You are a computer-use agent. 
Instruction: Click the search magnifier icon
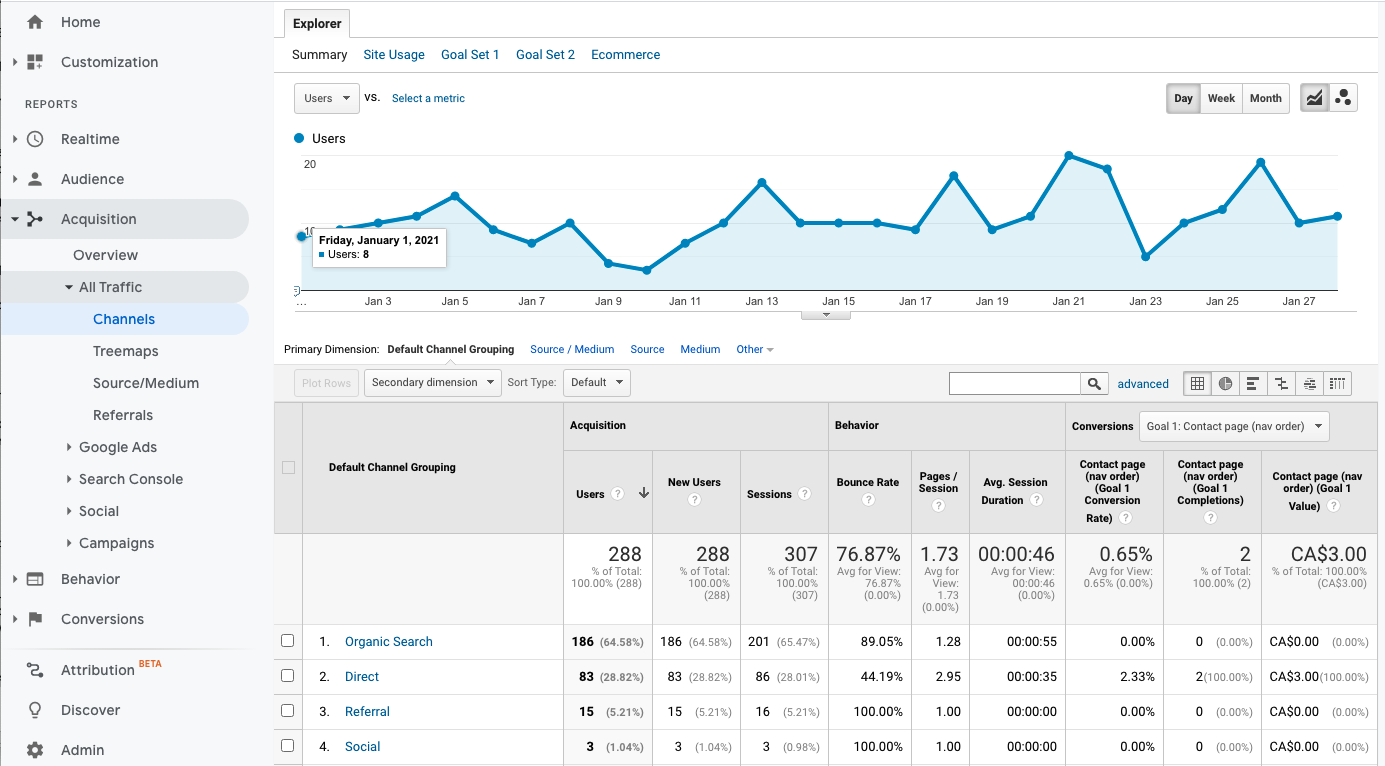click(x=1094, y=383)
